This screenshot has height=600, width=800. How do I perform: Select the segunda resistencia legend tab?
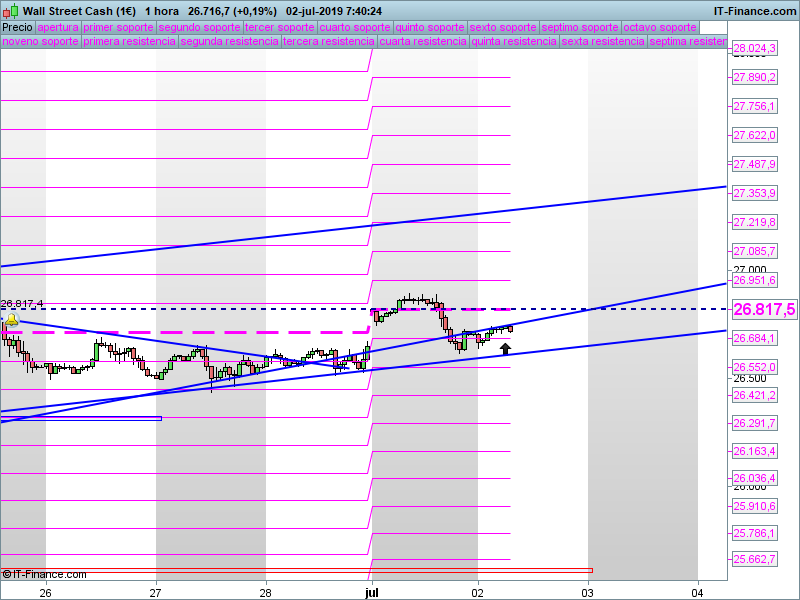230,41
